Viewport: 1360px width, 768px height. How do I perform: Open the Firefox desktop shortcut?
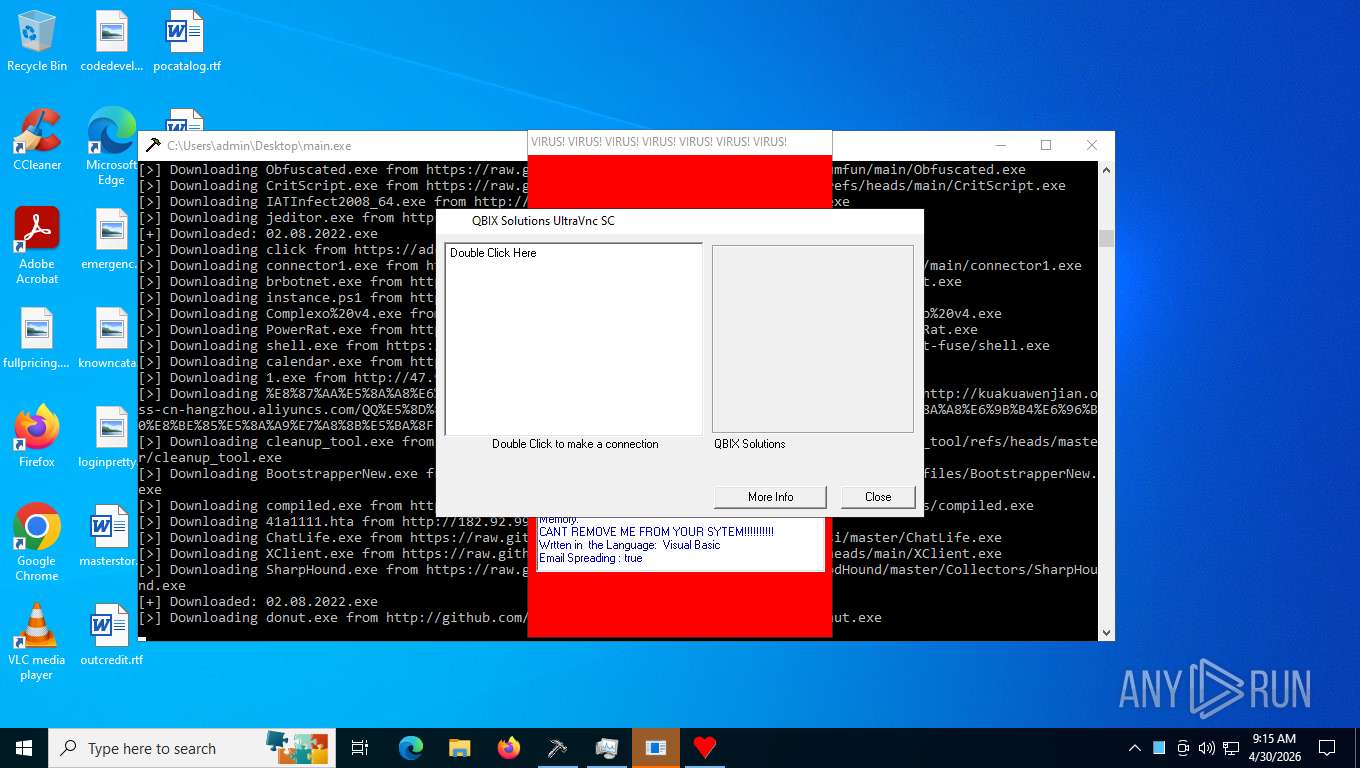(x=37, y=436)
